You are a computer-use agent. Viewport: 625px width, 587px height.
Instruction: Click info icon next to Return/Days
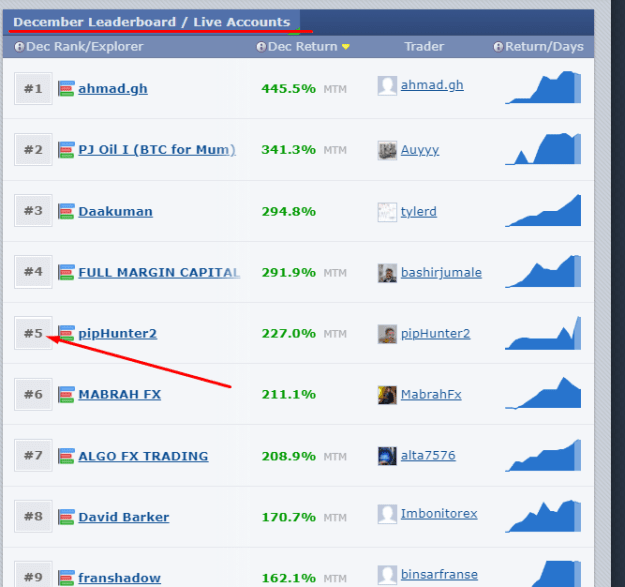tap(498, 47)
